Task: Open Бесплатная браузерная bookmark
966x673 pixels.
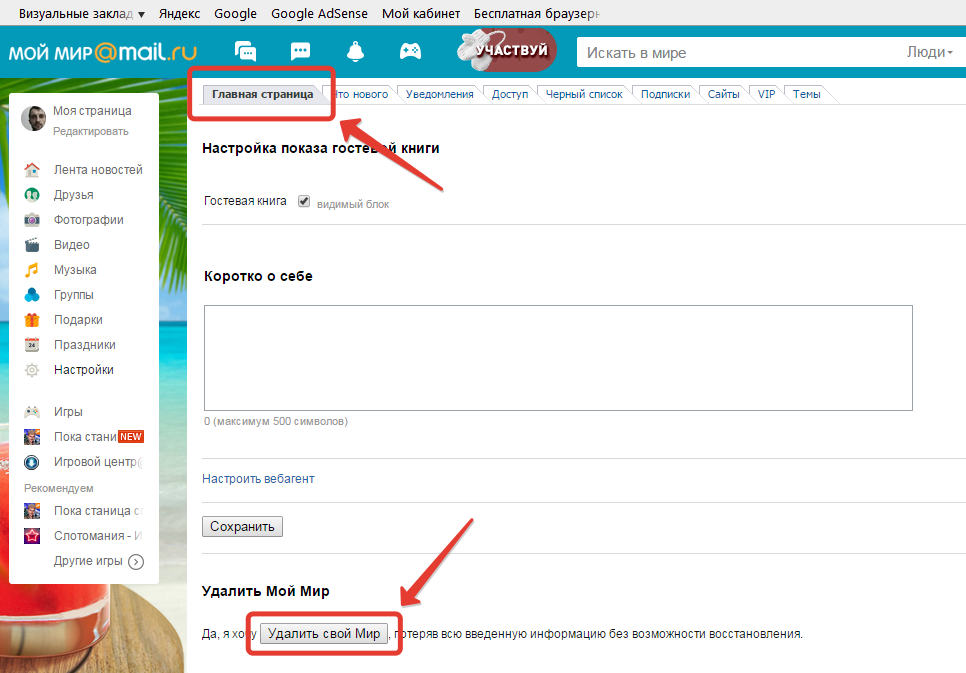Action: [x=537, y=14]
